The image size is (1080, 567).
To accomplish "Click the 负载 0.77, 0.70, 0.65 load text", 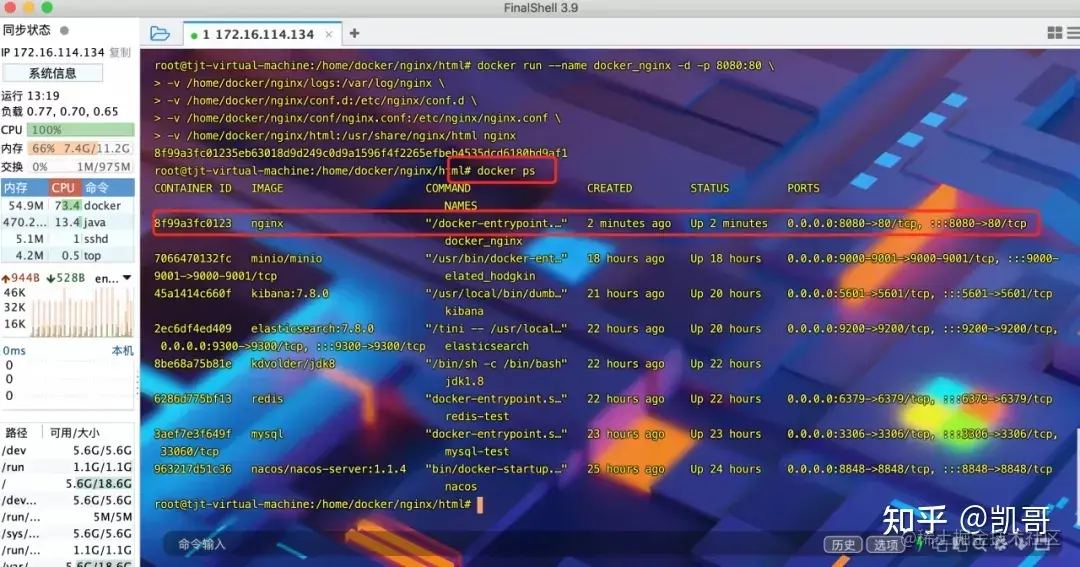I will pos(60,112).
